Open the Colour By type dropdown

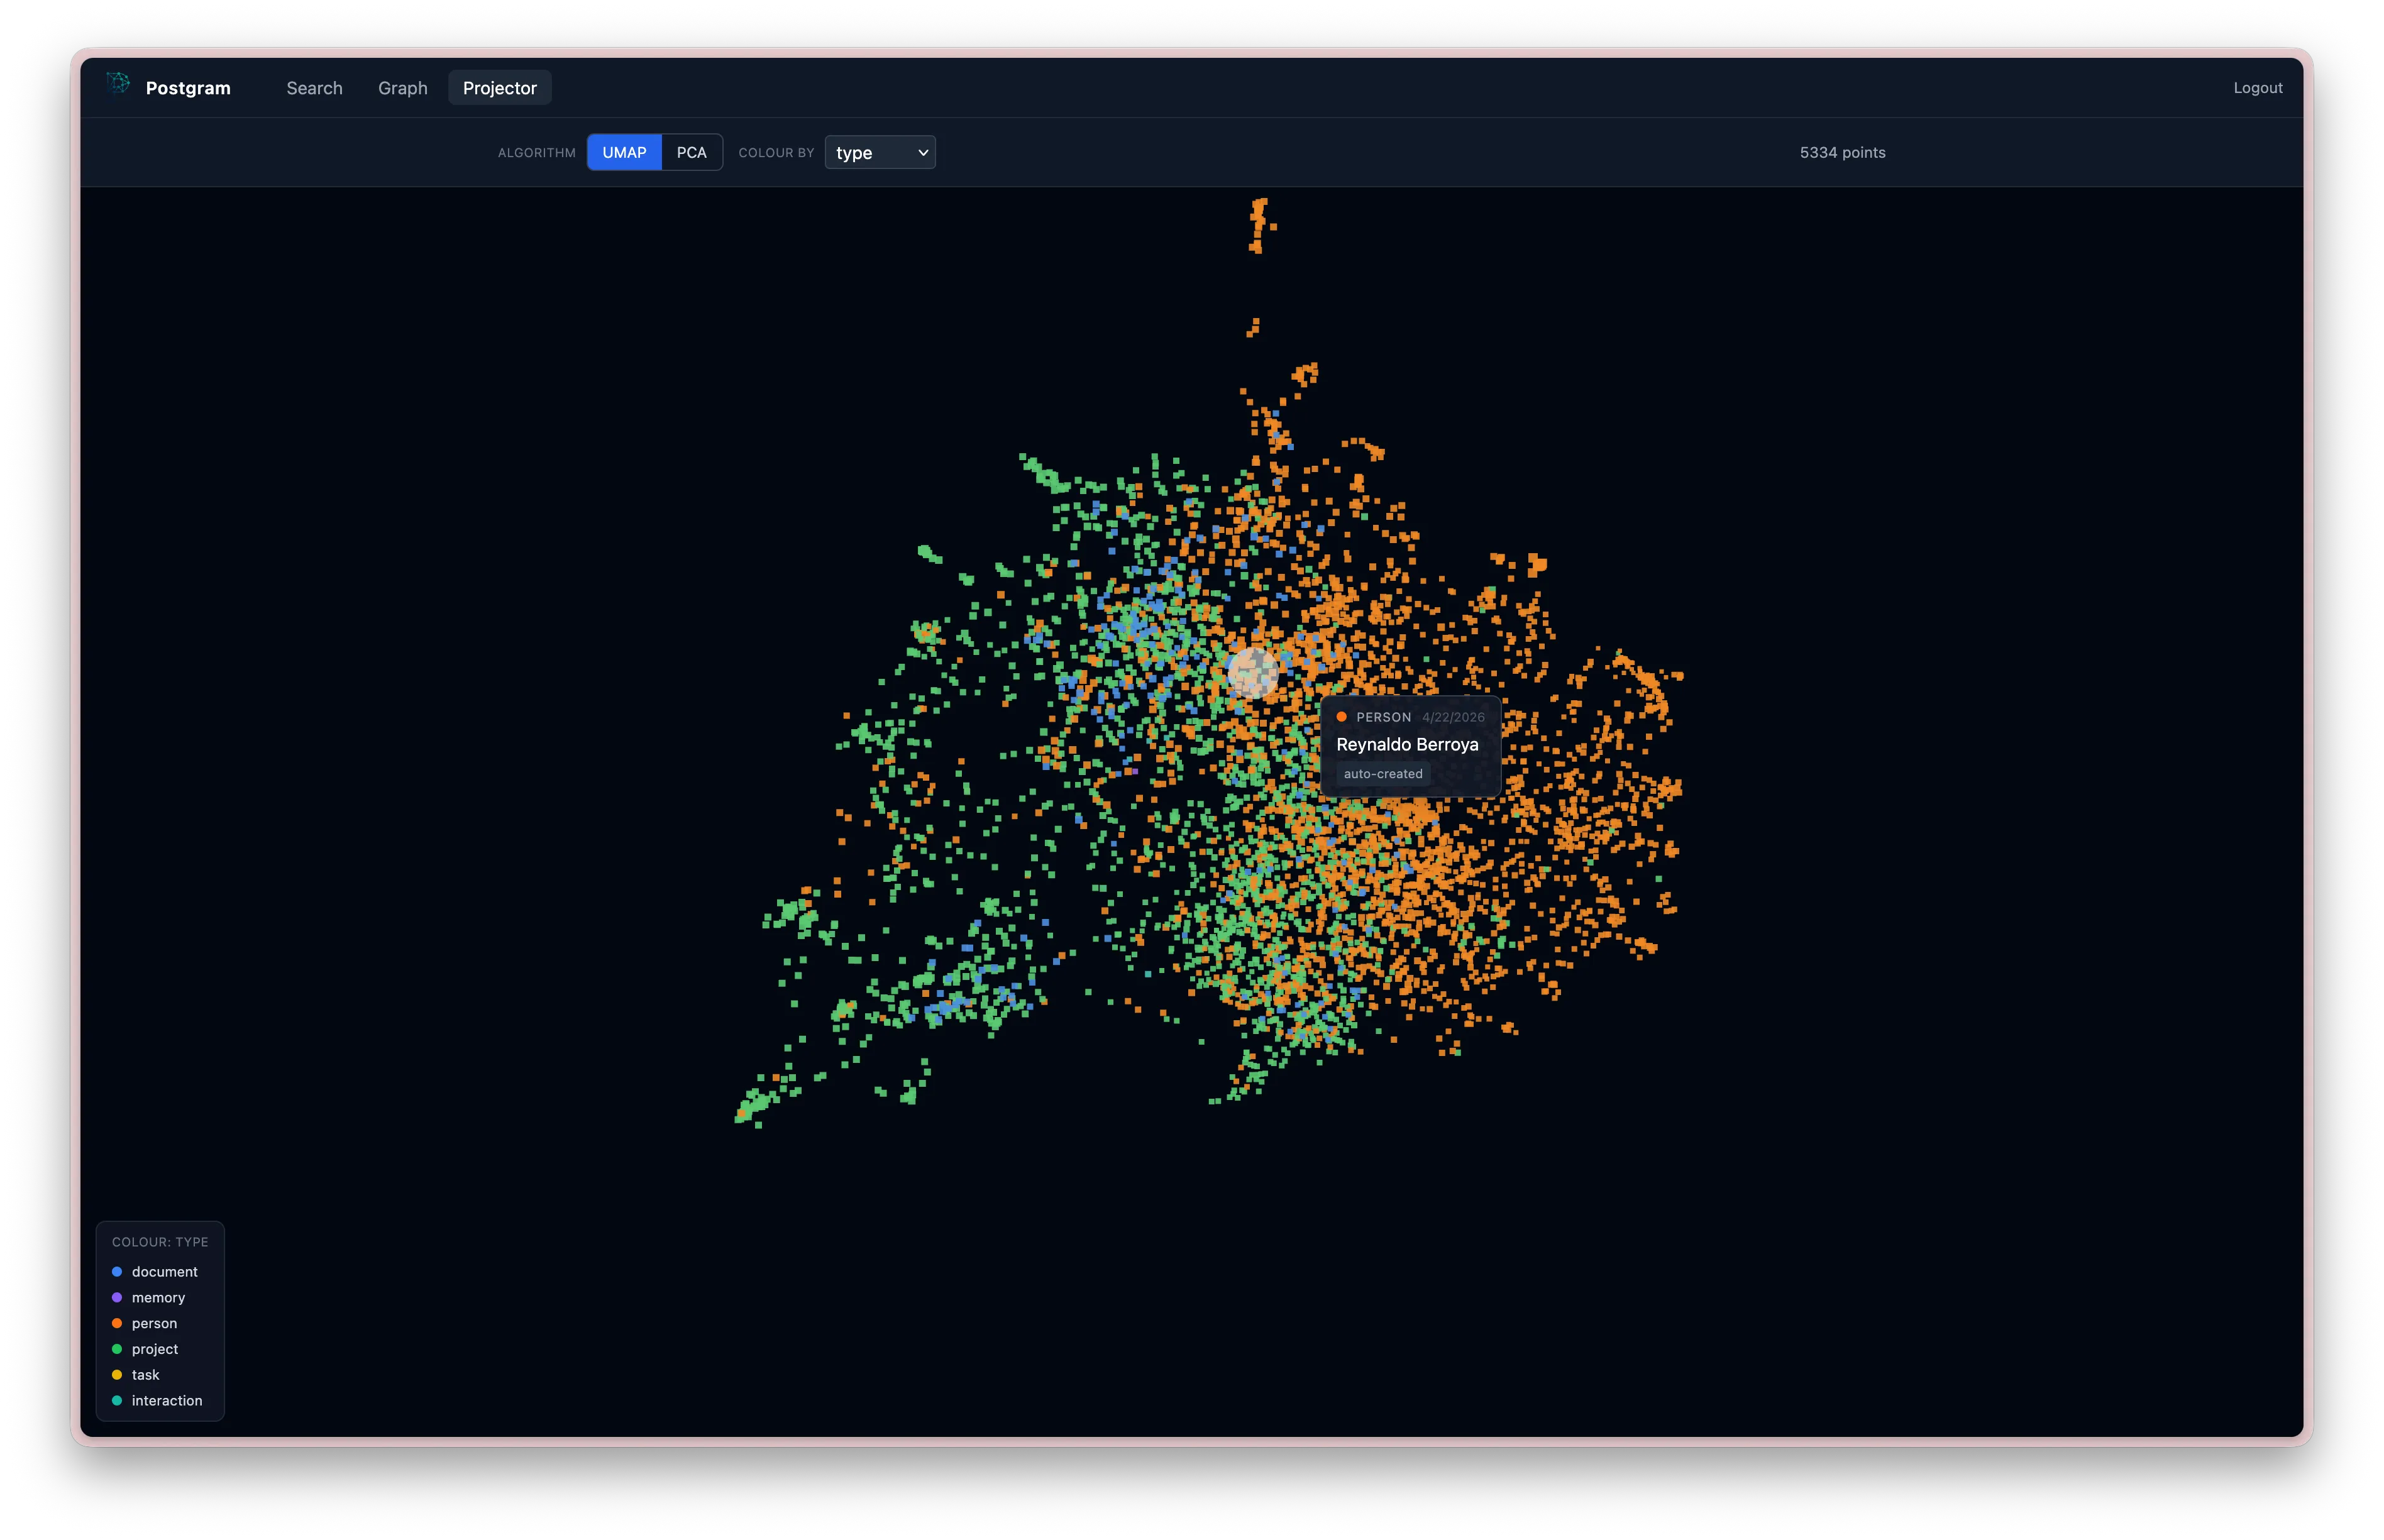[x=880, y=152]
